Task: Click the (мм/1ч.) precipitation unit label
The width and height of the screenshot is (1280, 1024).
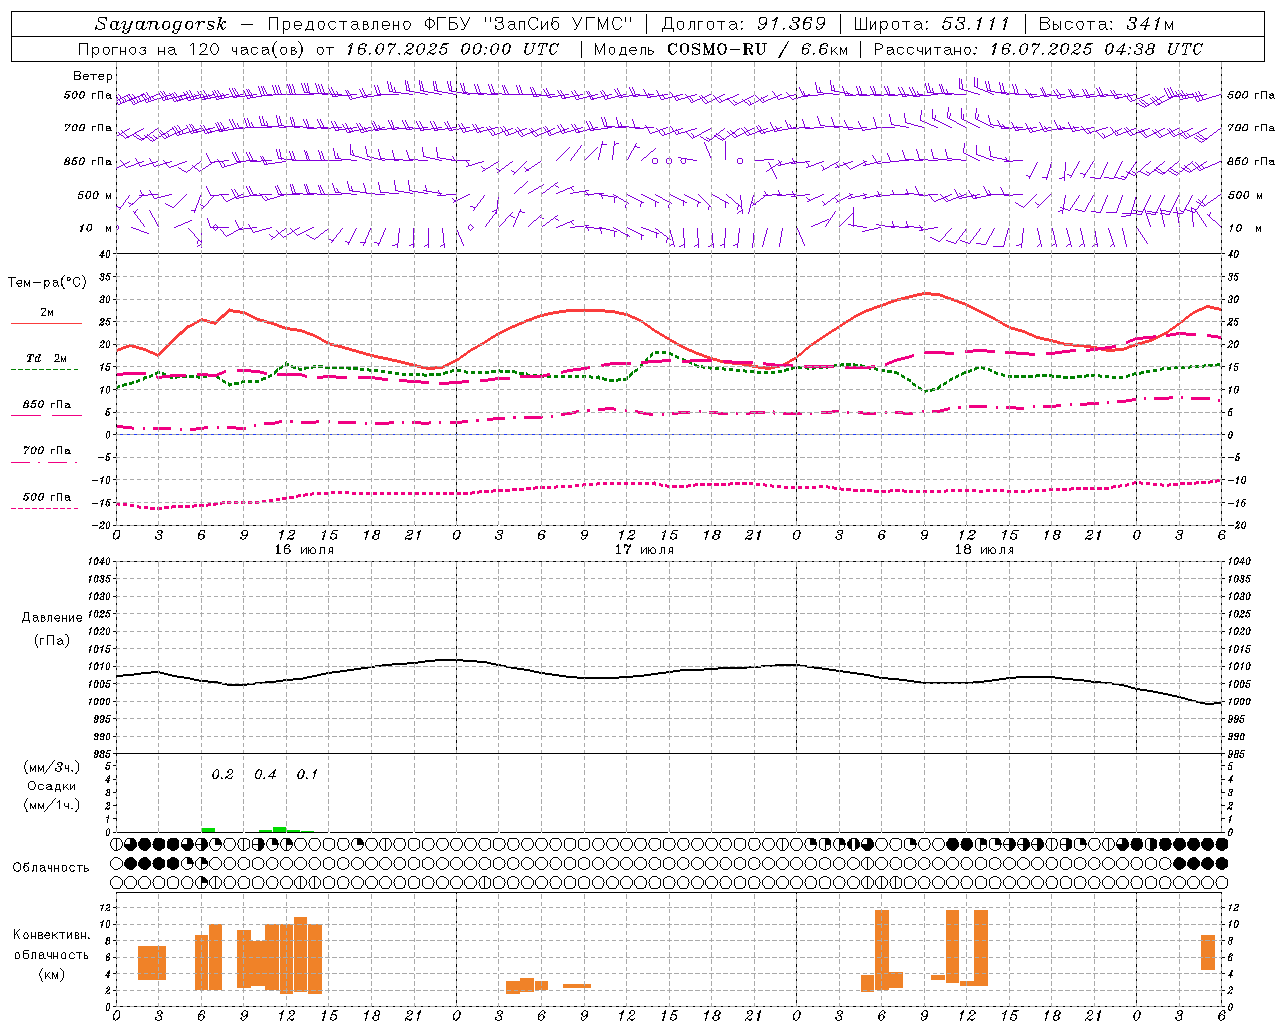Action: tap(52, 805)
